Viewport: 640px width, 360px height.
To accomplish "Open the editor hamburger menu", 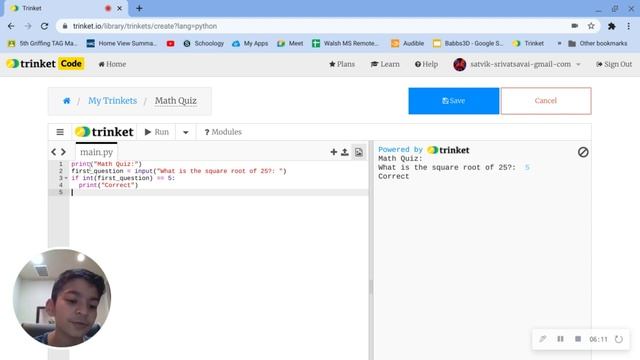I will 60,132.
